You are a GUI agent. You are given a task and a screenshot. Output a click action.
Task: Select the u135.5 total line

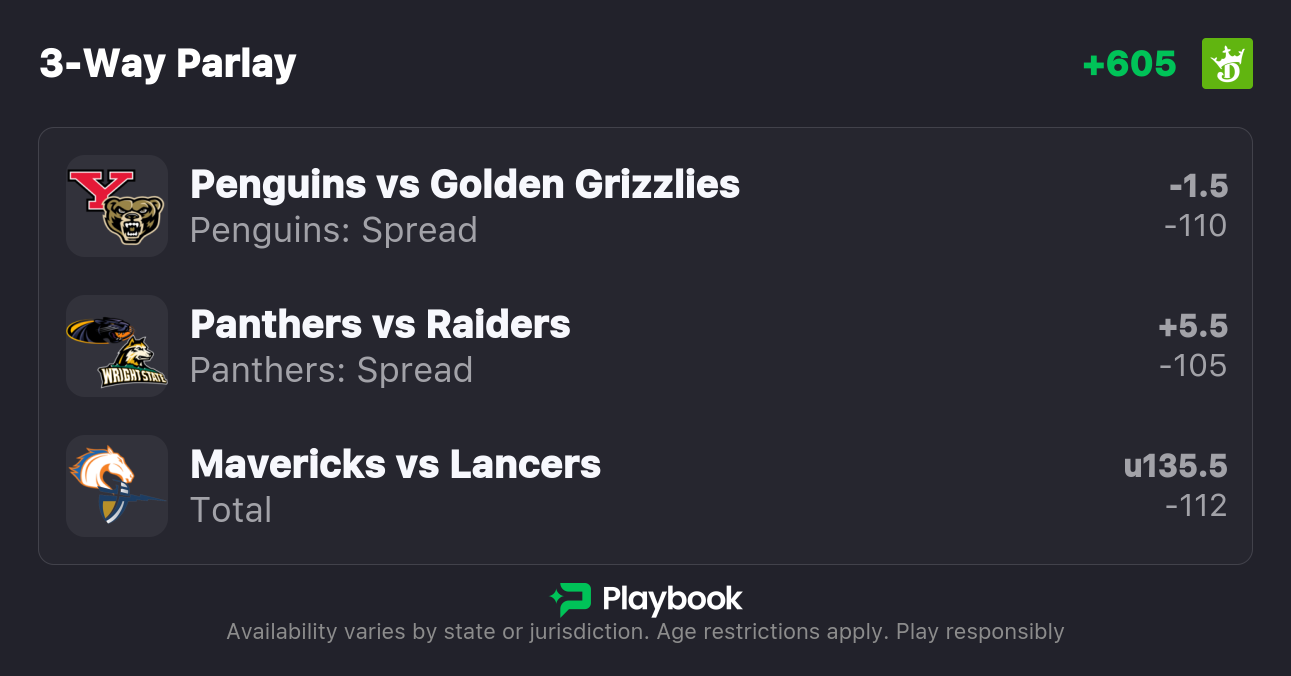coord(1175,466)
